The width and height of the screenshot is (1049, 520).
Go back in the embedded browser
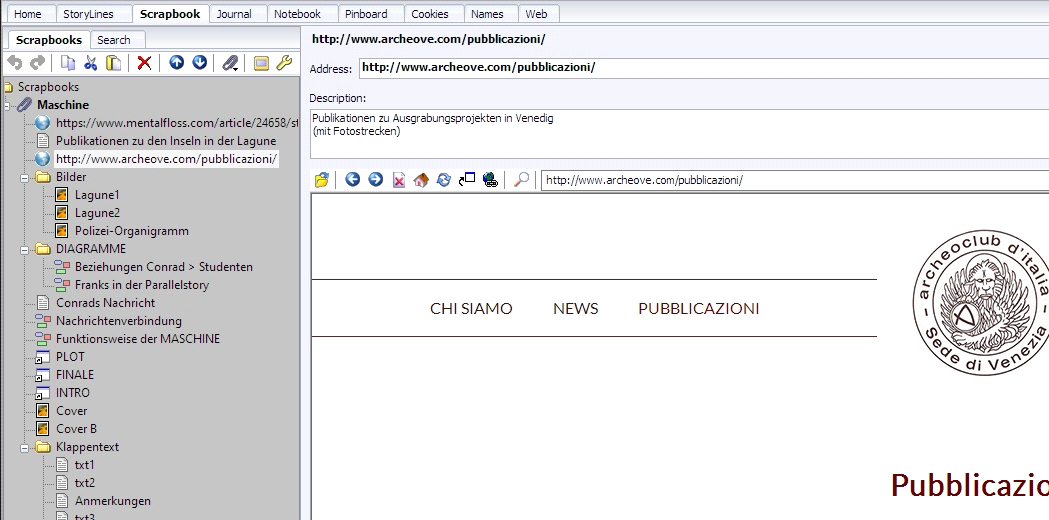coord(353,179)
